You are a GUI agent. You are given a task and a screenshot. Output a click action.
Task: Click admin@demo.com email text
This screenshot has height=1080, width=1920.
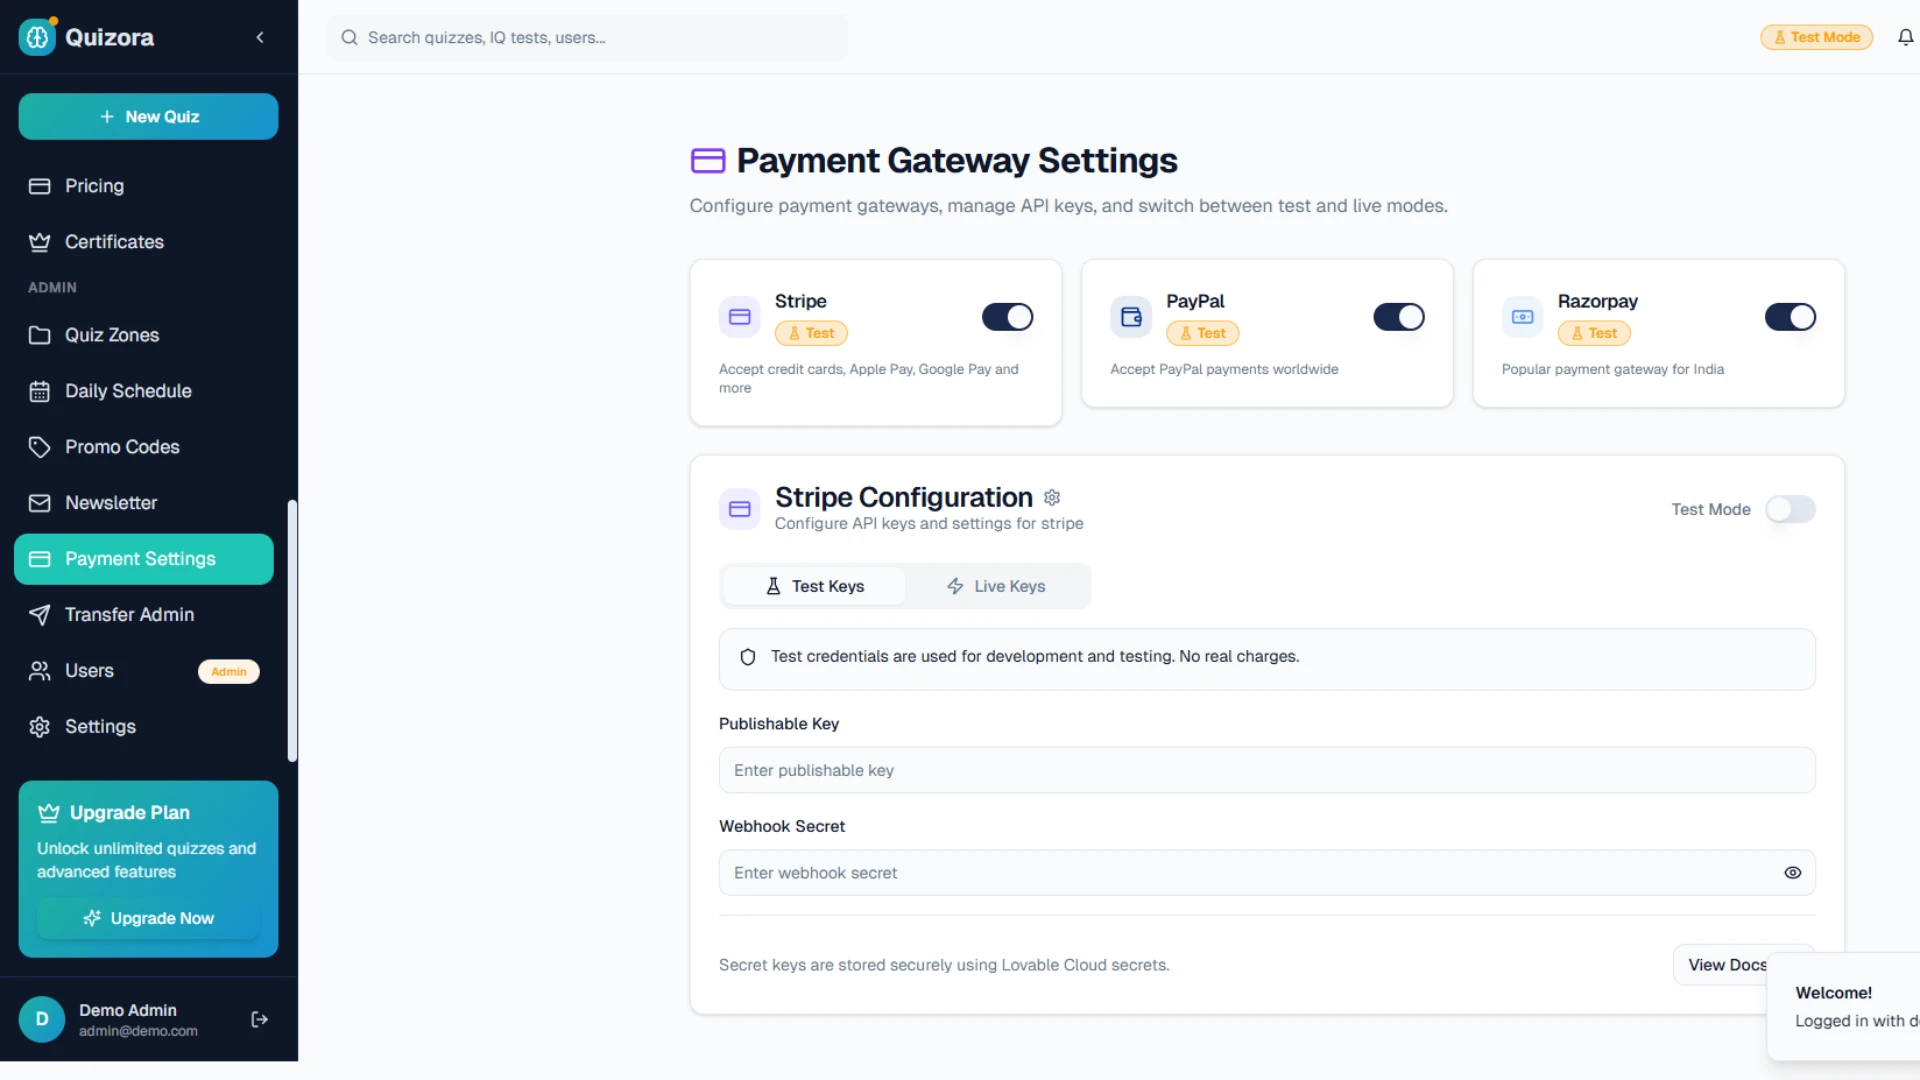[138, 1031]
